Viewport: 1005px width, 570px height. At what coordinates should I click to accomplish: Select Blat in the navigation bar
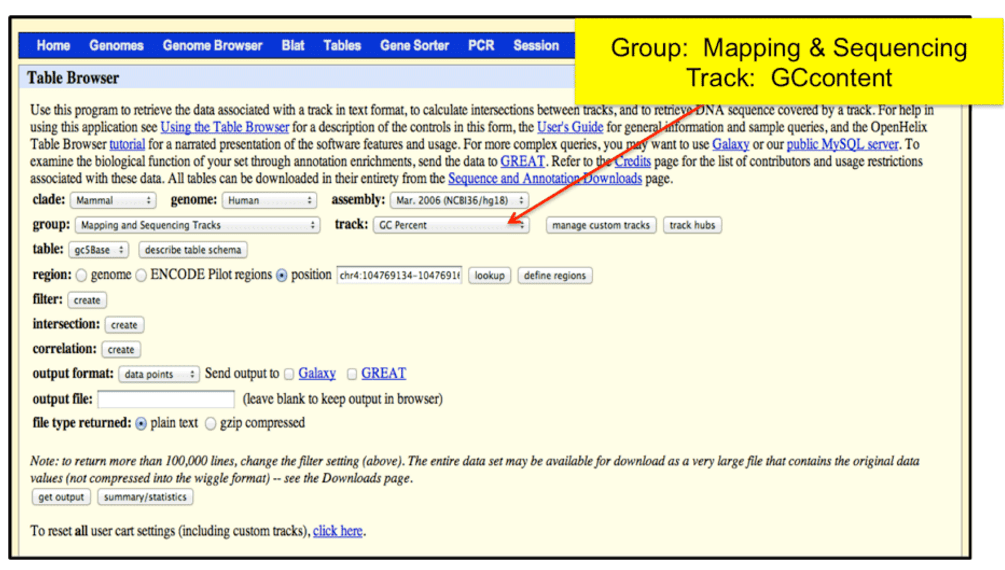coord(293,46)
